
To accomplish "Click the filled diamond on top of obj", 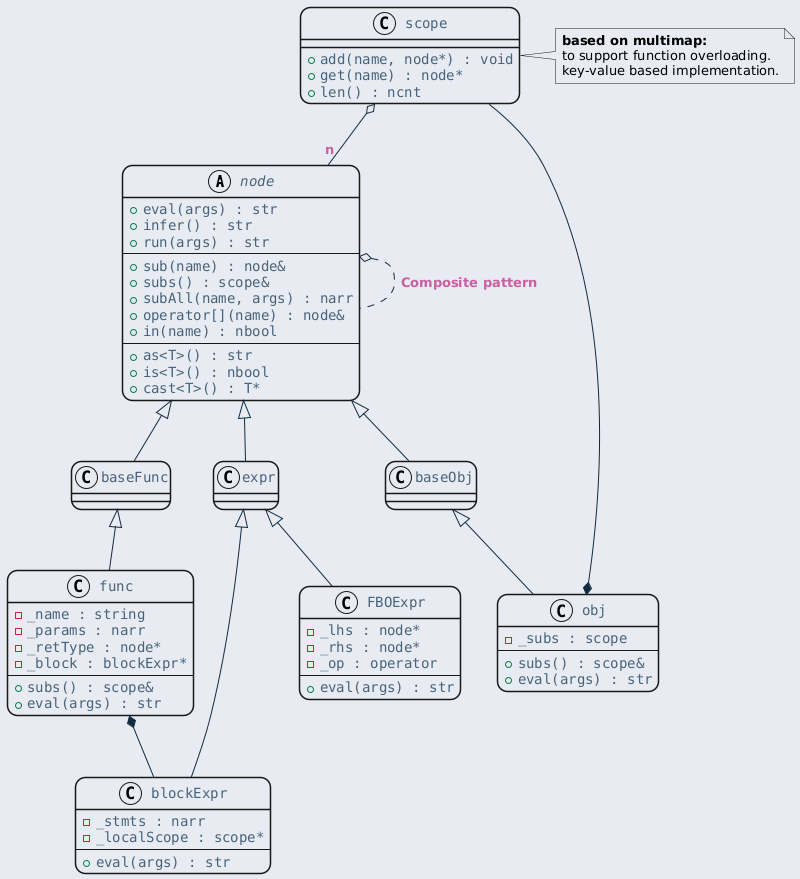I will (588, 588).
